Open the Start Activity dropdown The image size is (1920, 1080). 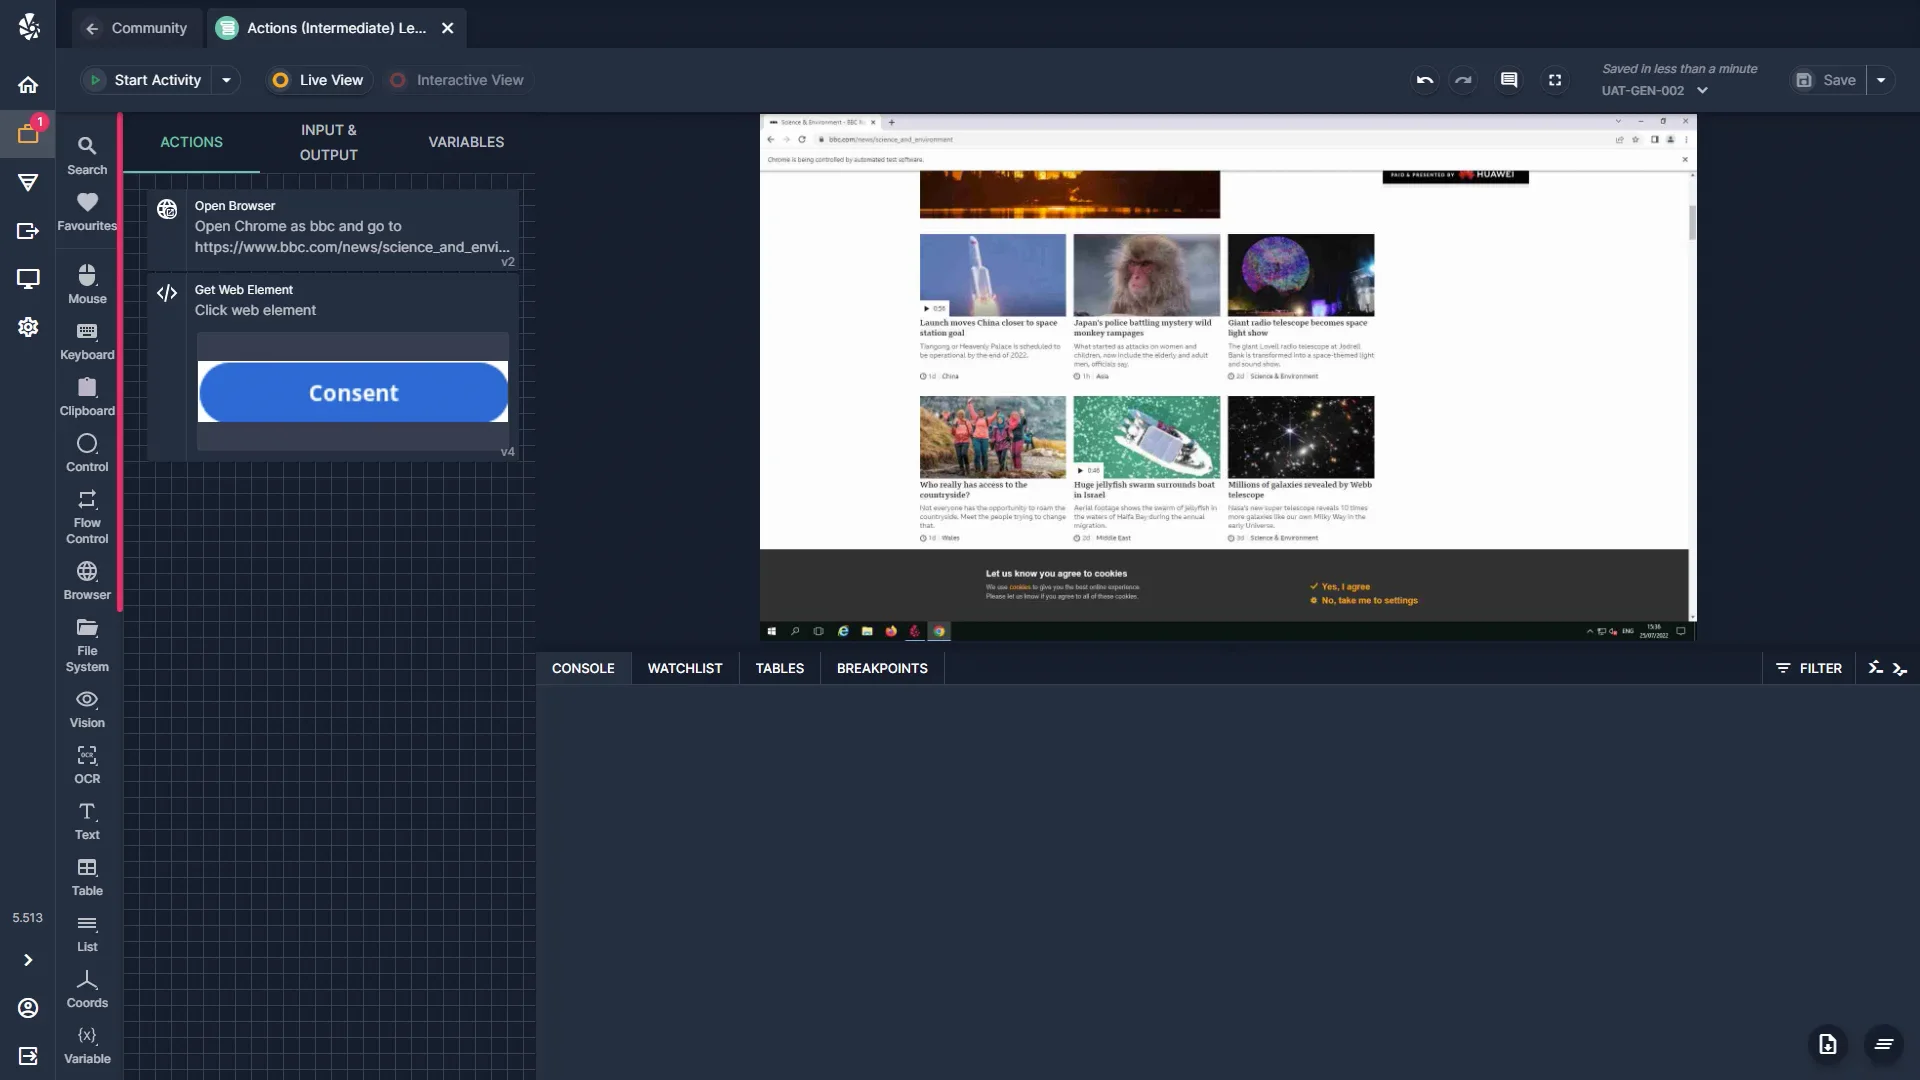click(226, 80)
